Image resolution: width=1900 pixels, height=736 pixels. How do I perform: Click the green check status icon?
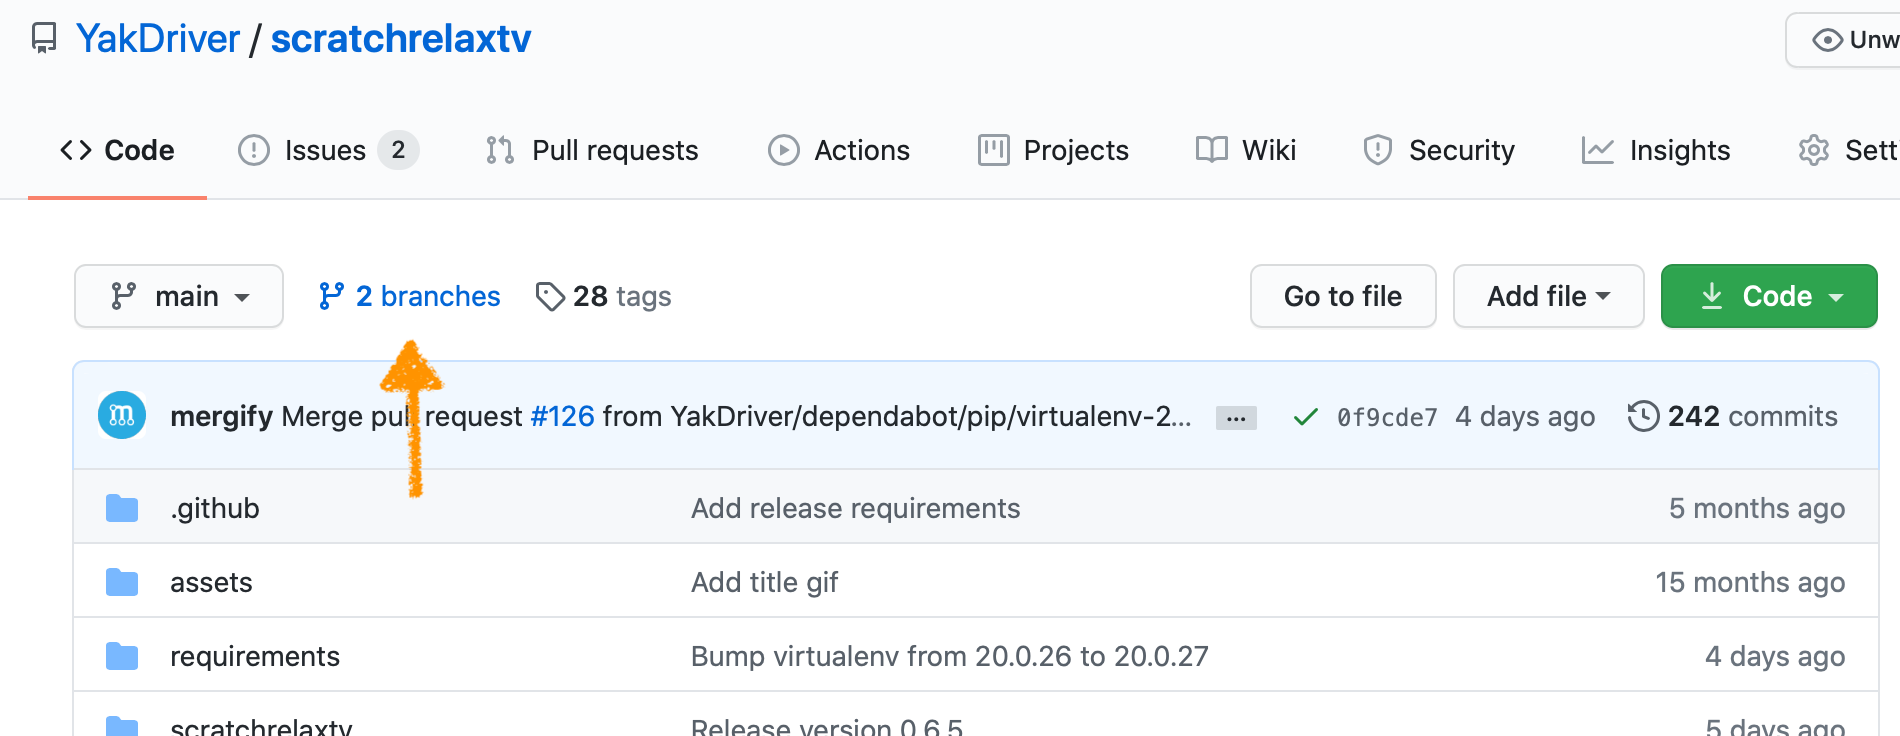pyautogui.click(x=1305, y=417)
